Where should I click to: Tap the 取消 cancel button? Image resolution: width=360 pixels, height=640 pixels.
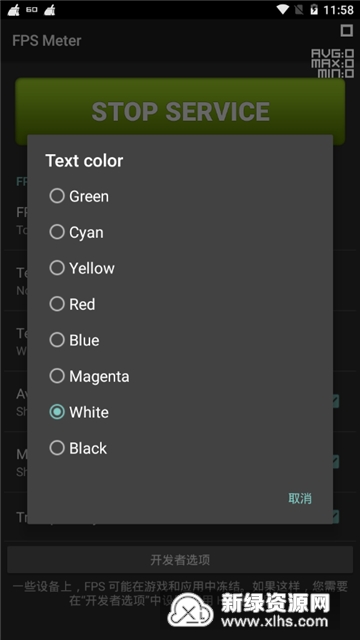pos(300,498)
